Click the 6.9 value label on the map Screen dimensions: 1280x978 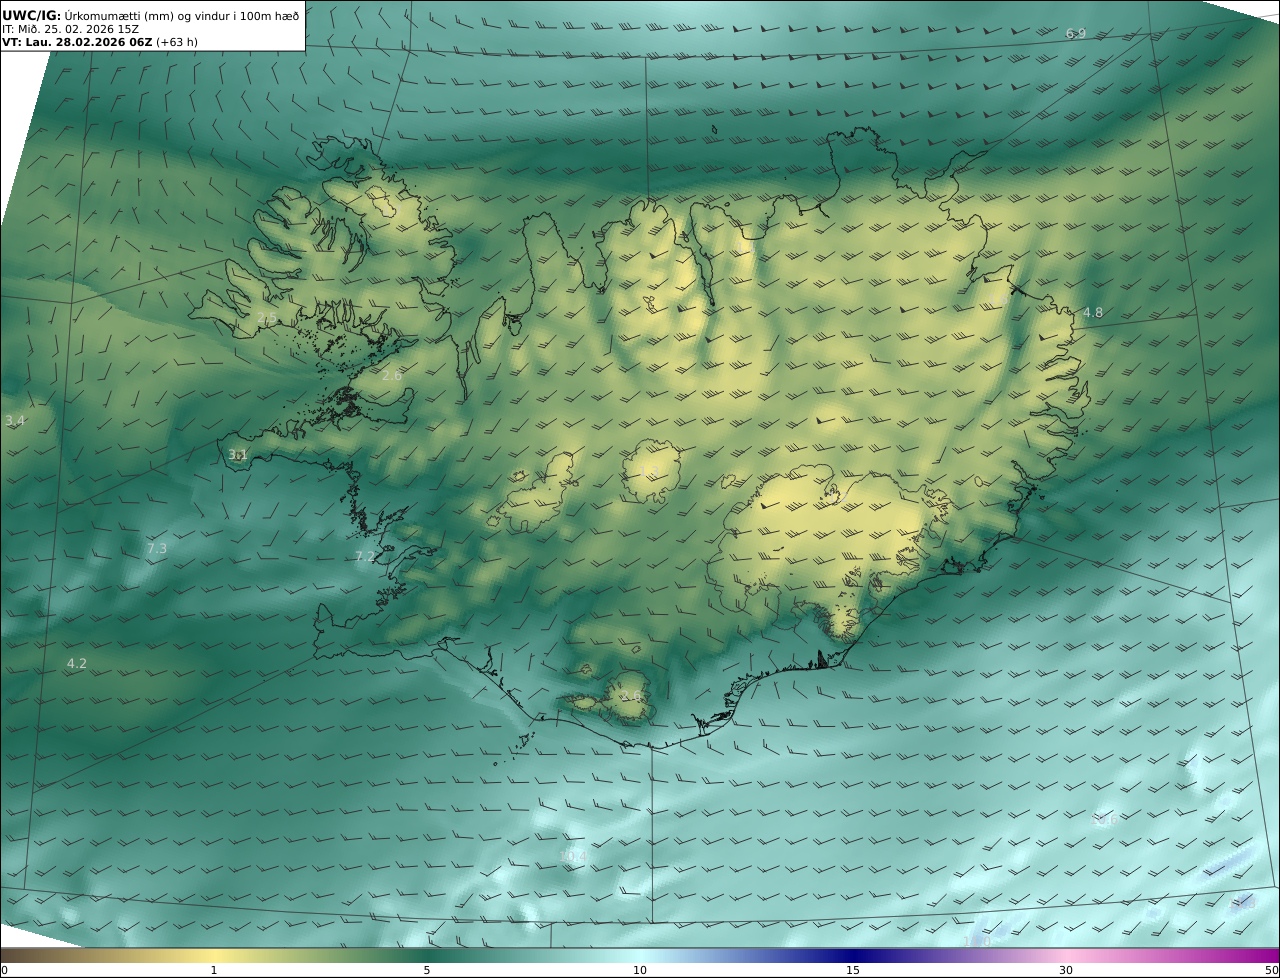pos(1076,34)
